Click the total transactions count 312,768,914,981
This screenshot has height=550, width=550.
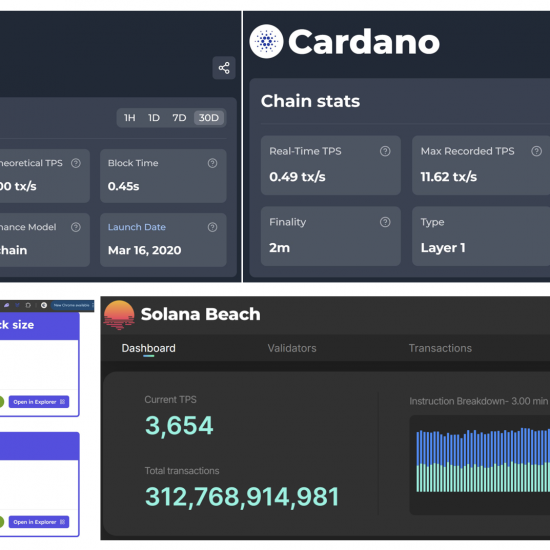pyautogui.click(x=242, y=497)
